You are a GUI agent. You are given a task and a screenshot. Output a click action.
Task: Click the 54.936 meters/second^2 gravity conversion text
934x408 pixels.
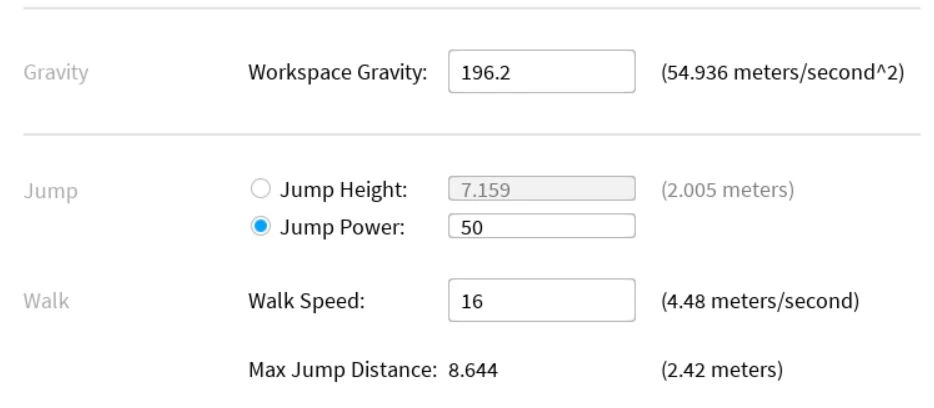783,72
